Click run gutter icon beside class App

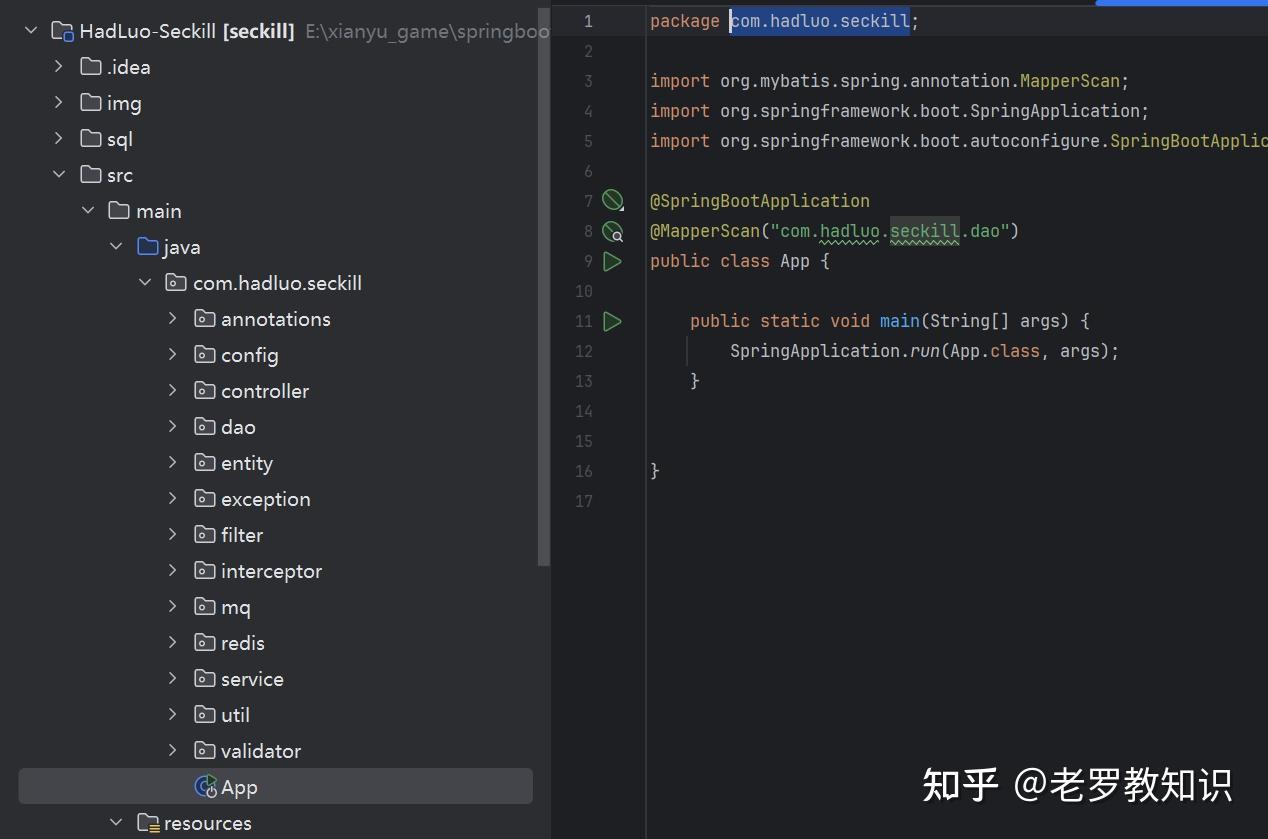(x=612, y=262)
